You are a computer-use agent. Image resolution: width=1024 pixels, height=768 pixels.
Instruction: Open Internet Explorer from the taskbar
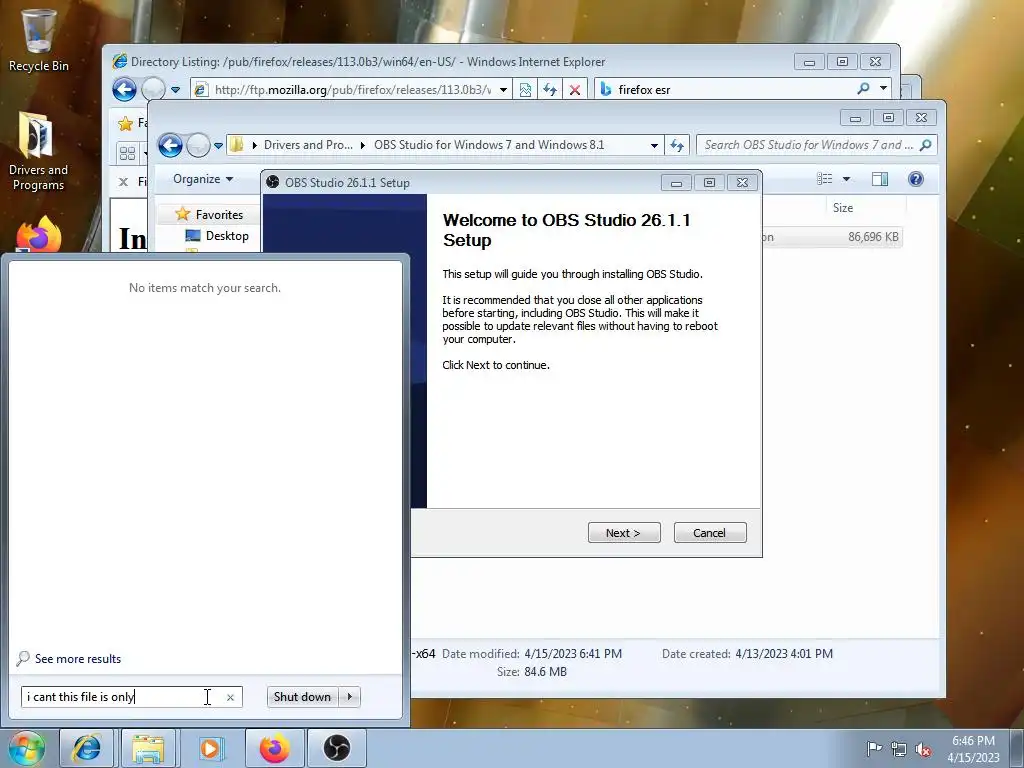[x=86, y=748]
